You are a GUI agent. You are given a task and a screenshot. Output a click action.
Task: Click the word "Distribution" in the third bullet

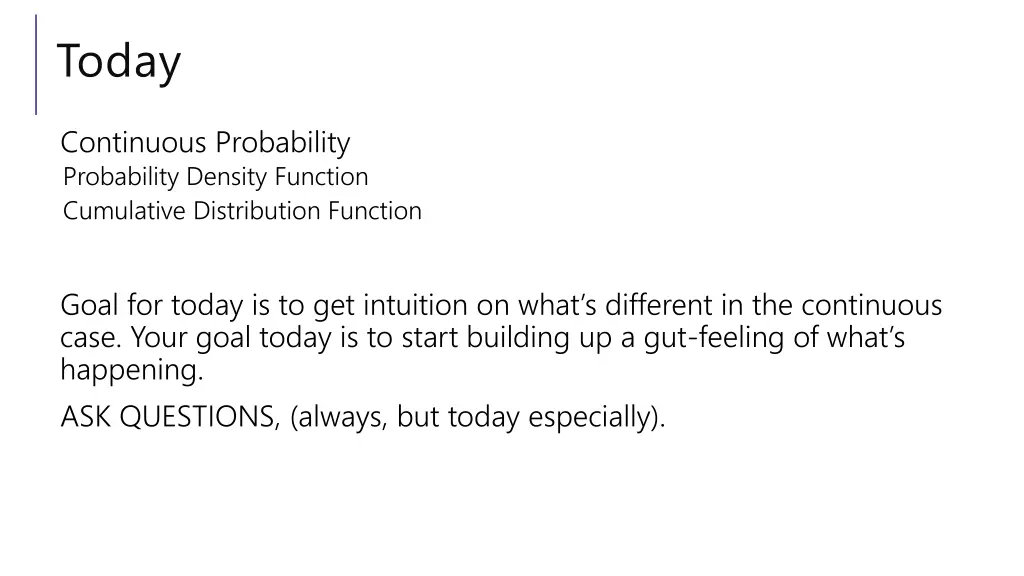(257, 211)
